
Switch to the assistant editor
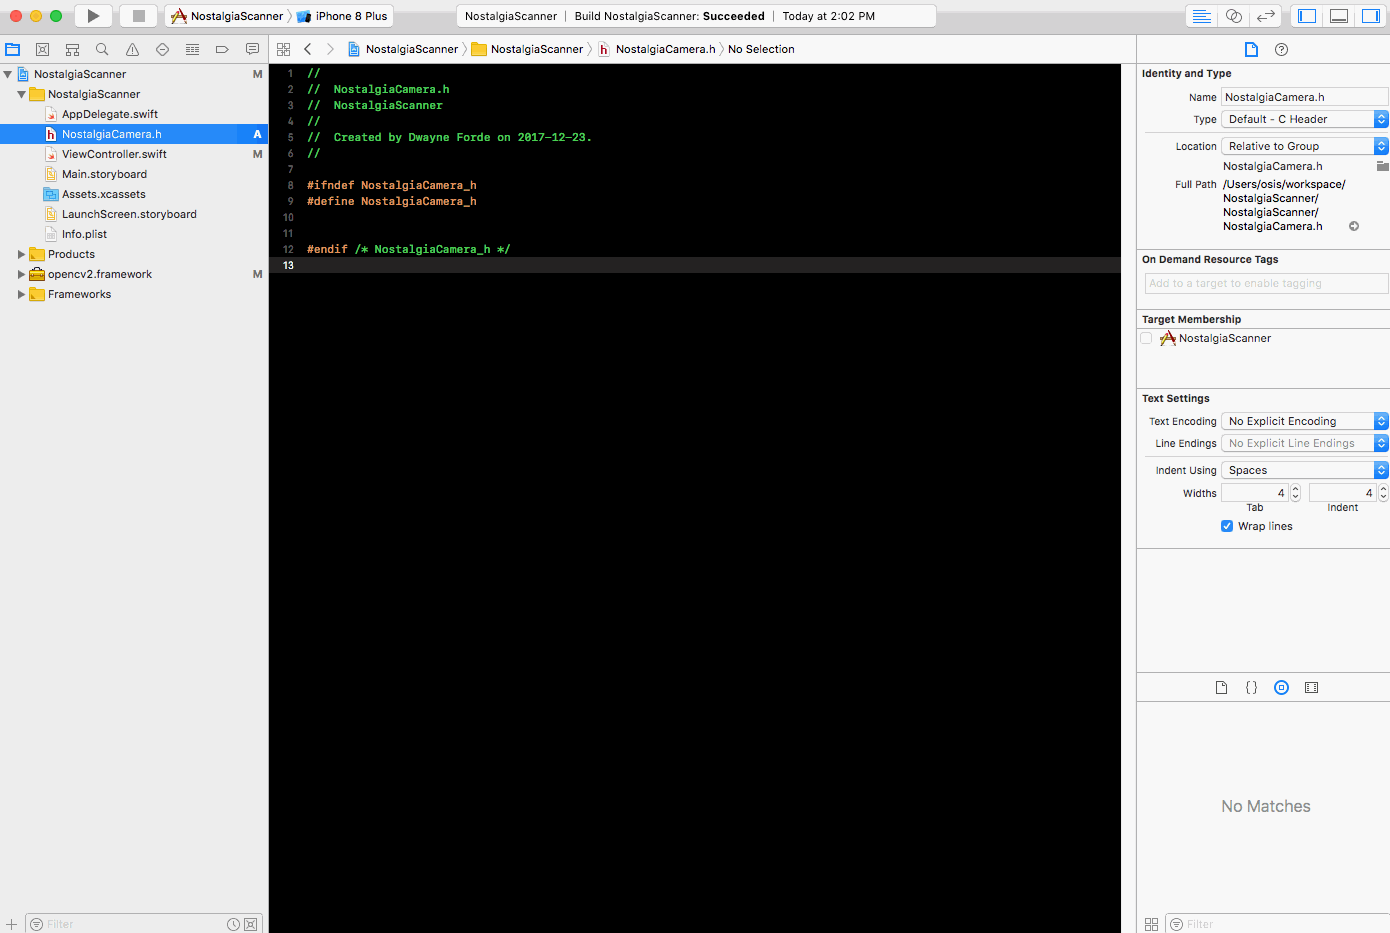pos(1234,16)
